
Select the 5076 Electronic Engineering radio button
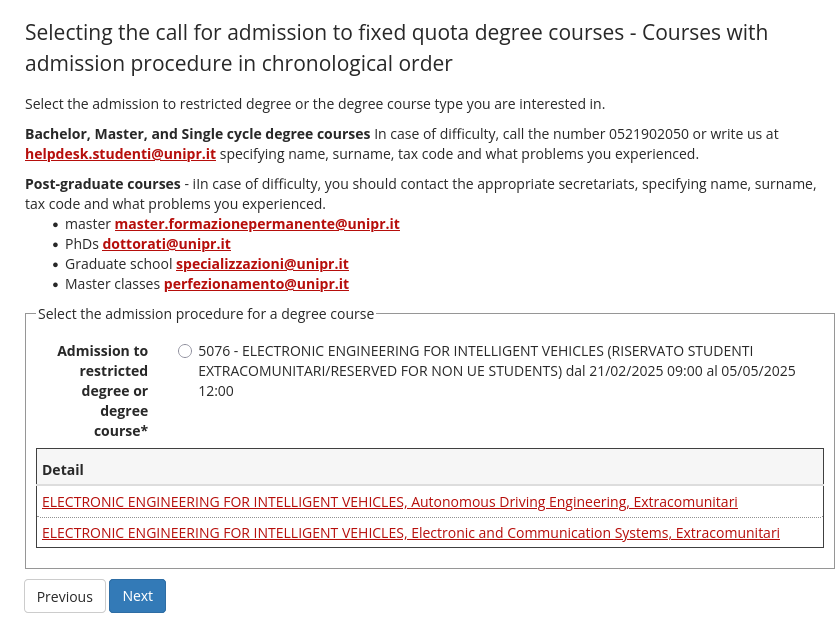(185, 351)
